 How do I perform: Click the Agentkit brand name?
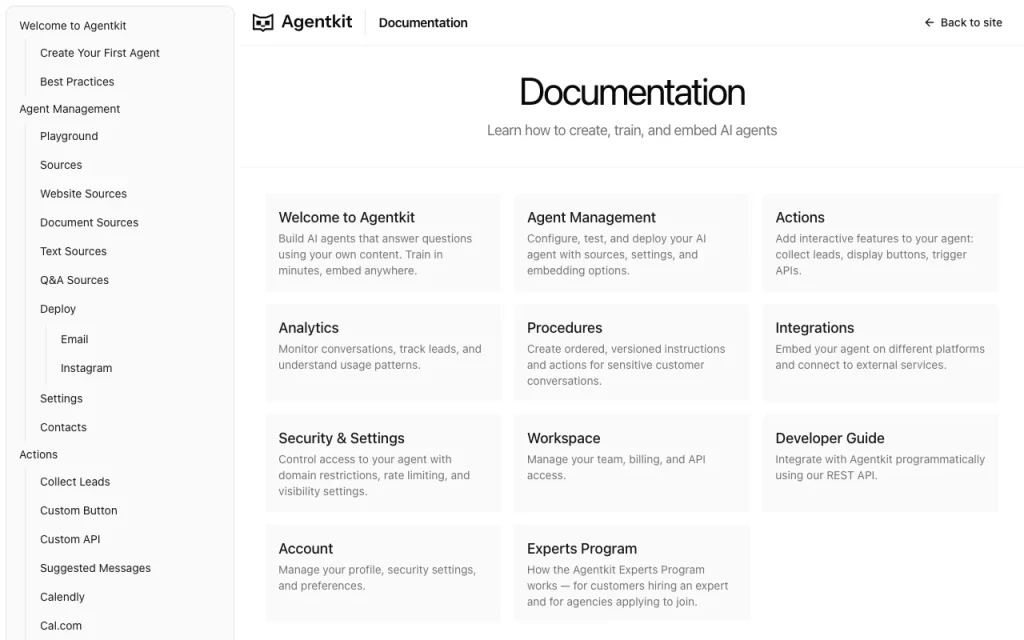(317, 22)
